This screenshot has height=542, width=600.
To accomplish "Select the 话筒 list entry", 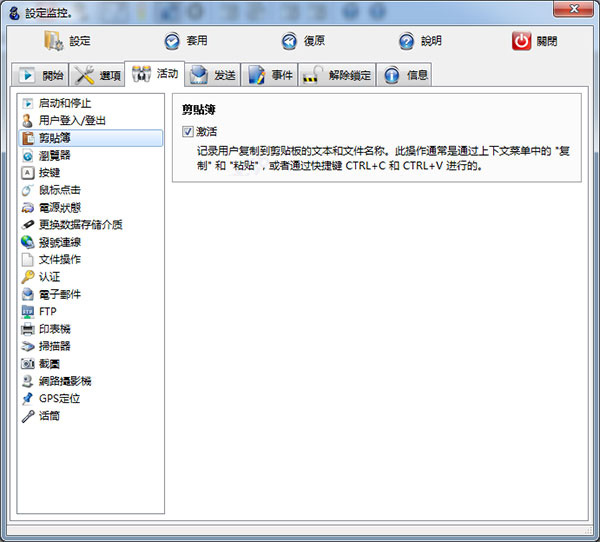I will [90, 416].
